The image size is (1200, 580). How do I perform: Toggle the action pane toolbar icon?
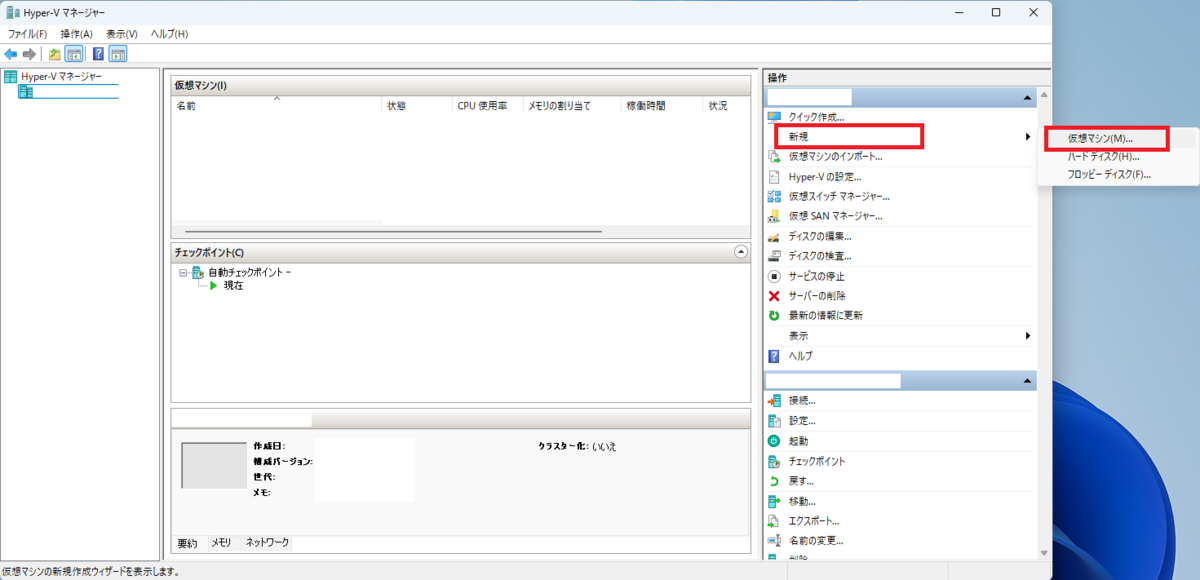[118, 54]
